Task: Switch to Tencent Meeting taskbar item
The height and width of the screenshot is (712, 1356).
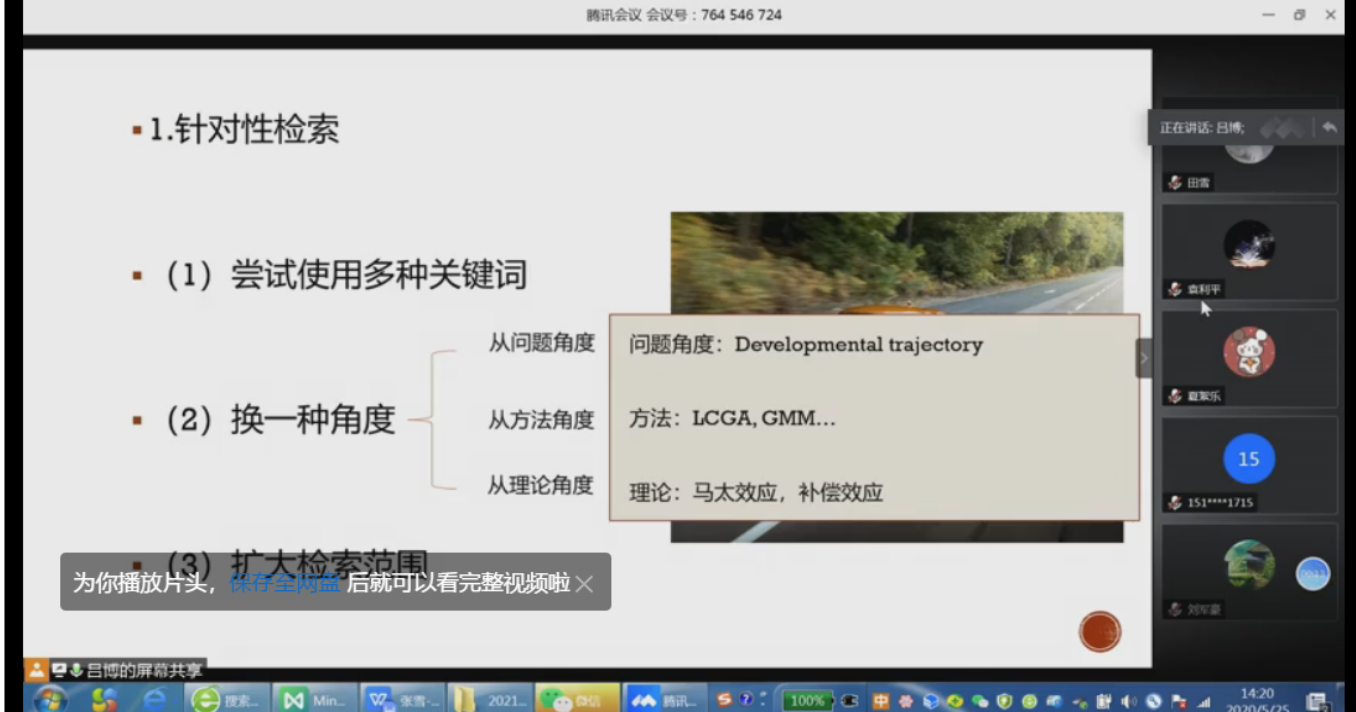Action: click(665, 700)
